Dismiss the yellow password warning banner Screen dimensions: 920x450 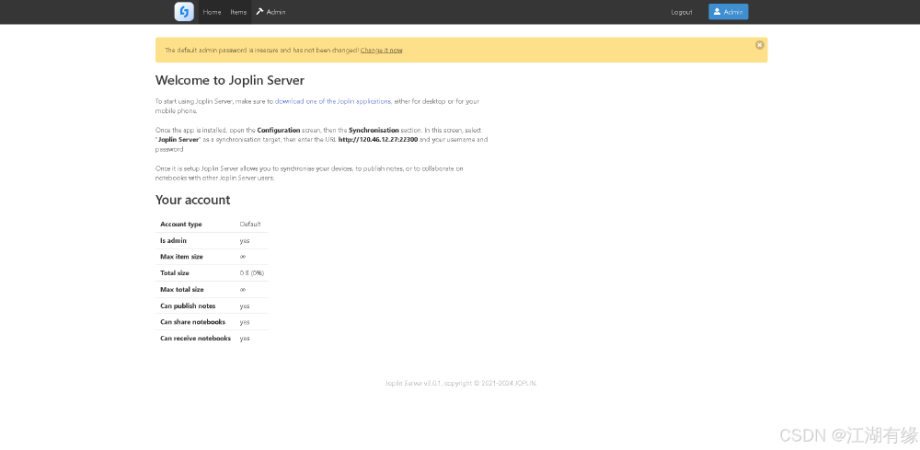tap(759, 45)
